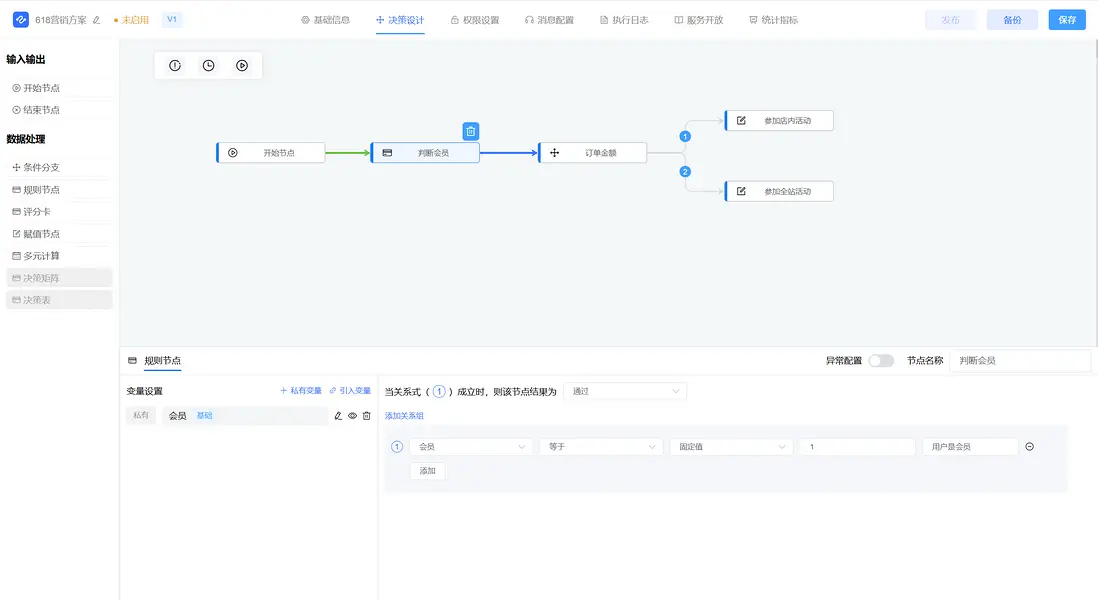Click the 节点名称 input field
1098x600 pixels.
[x=1020, y=361]
